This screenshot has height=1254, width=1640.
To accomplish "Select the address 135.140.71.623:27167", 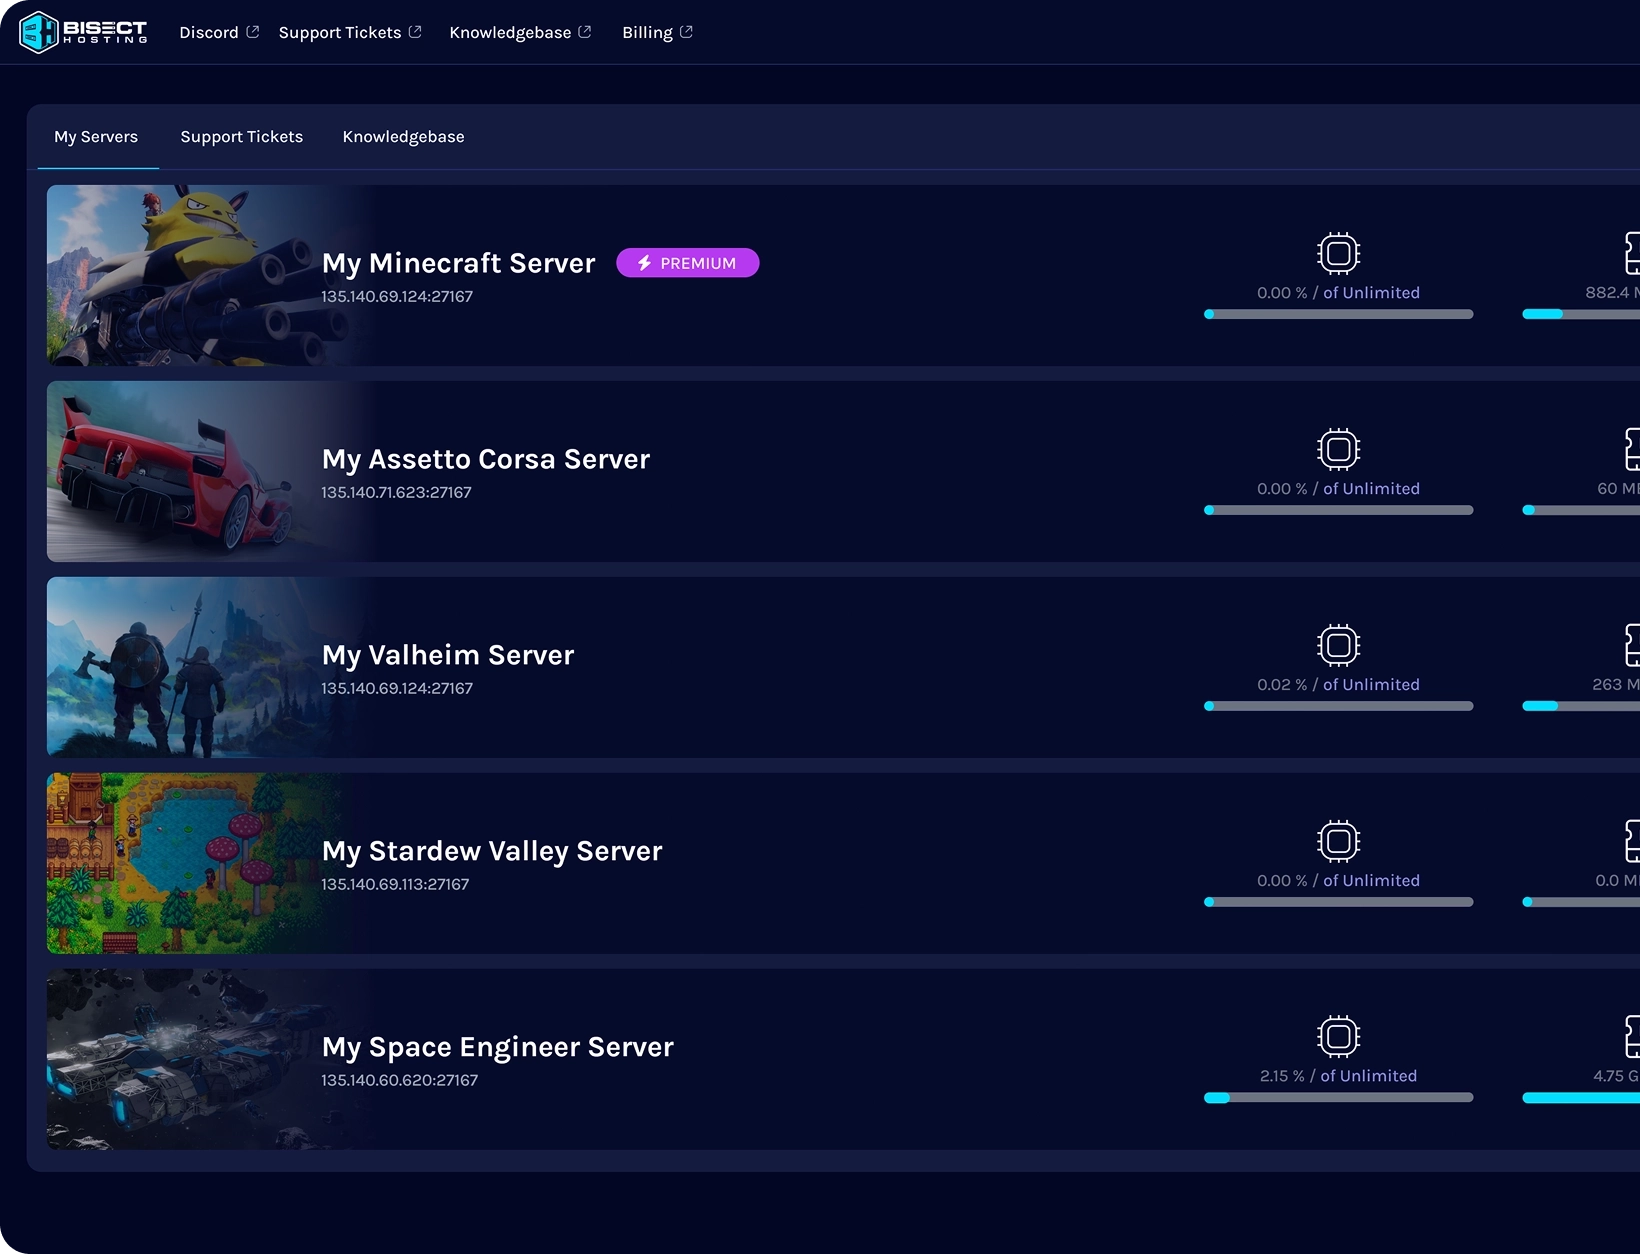I will tap(396, 492).
